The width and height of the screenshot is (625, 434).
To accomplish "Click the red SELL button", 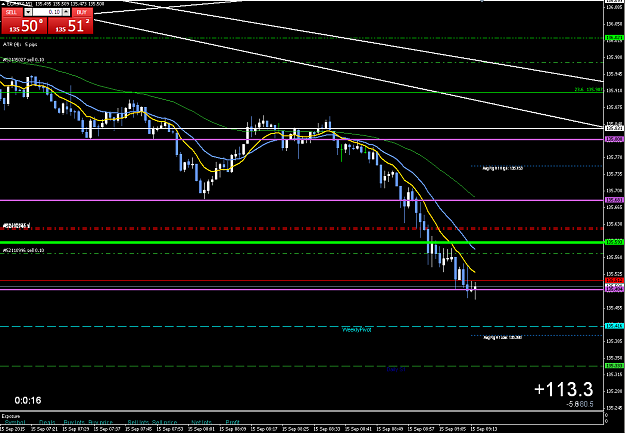I will click(12, 12).
